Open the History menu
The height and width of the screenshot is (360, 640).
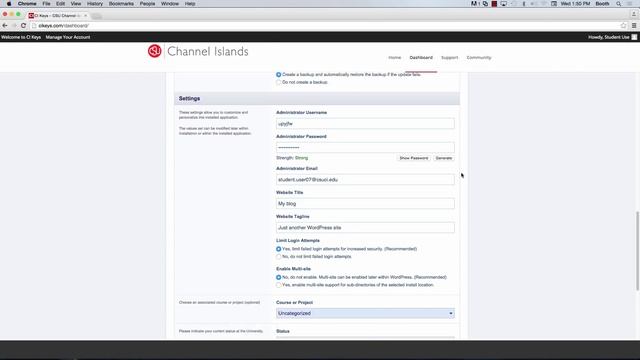point(95,4)
